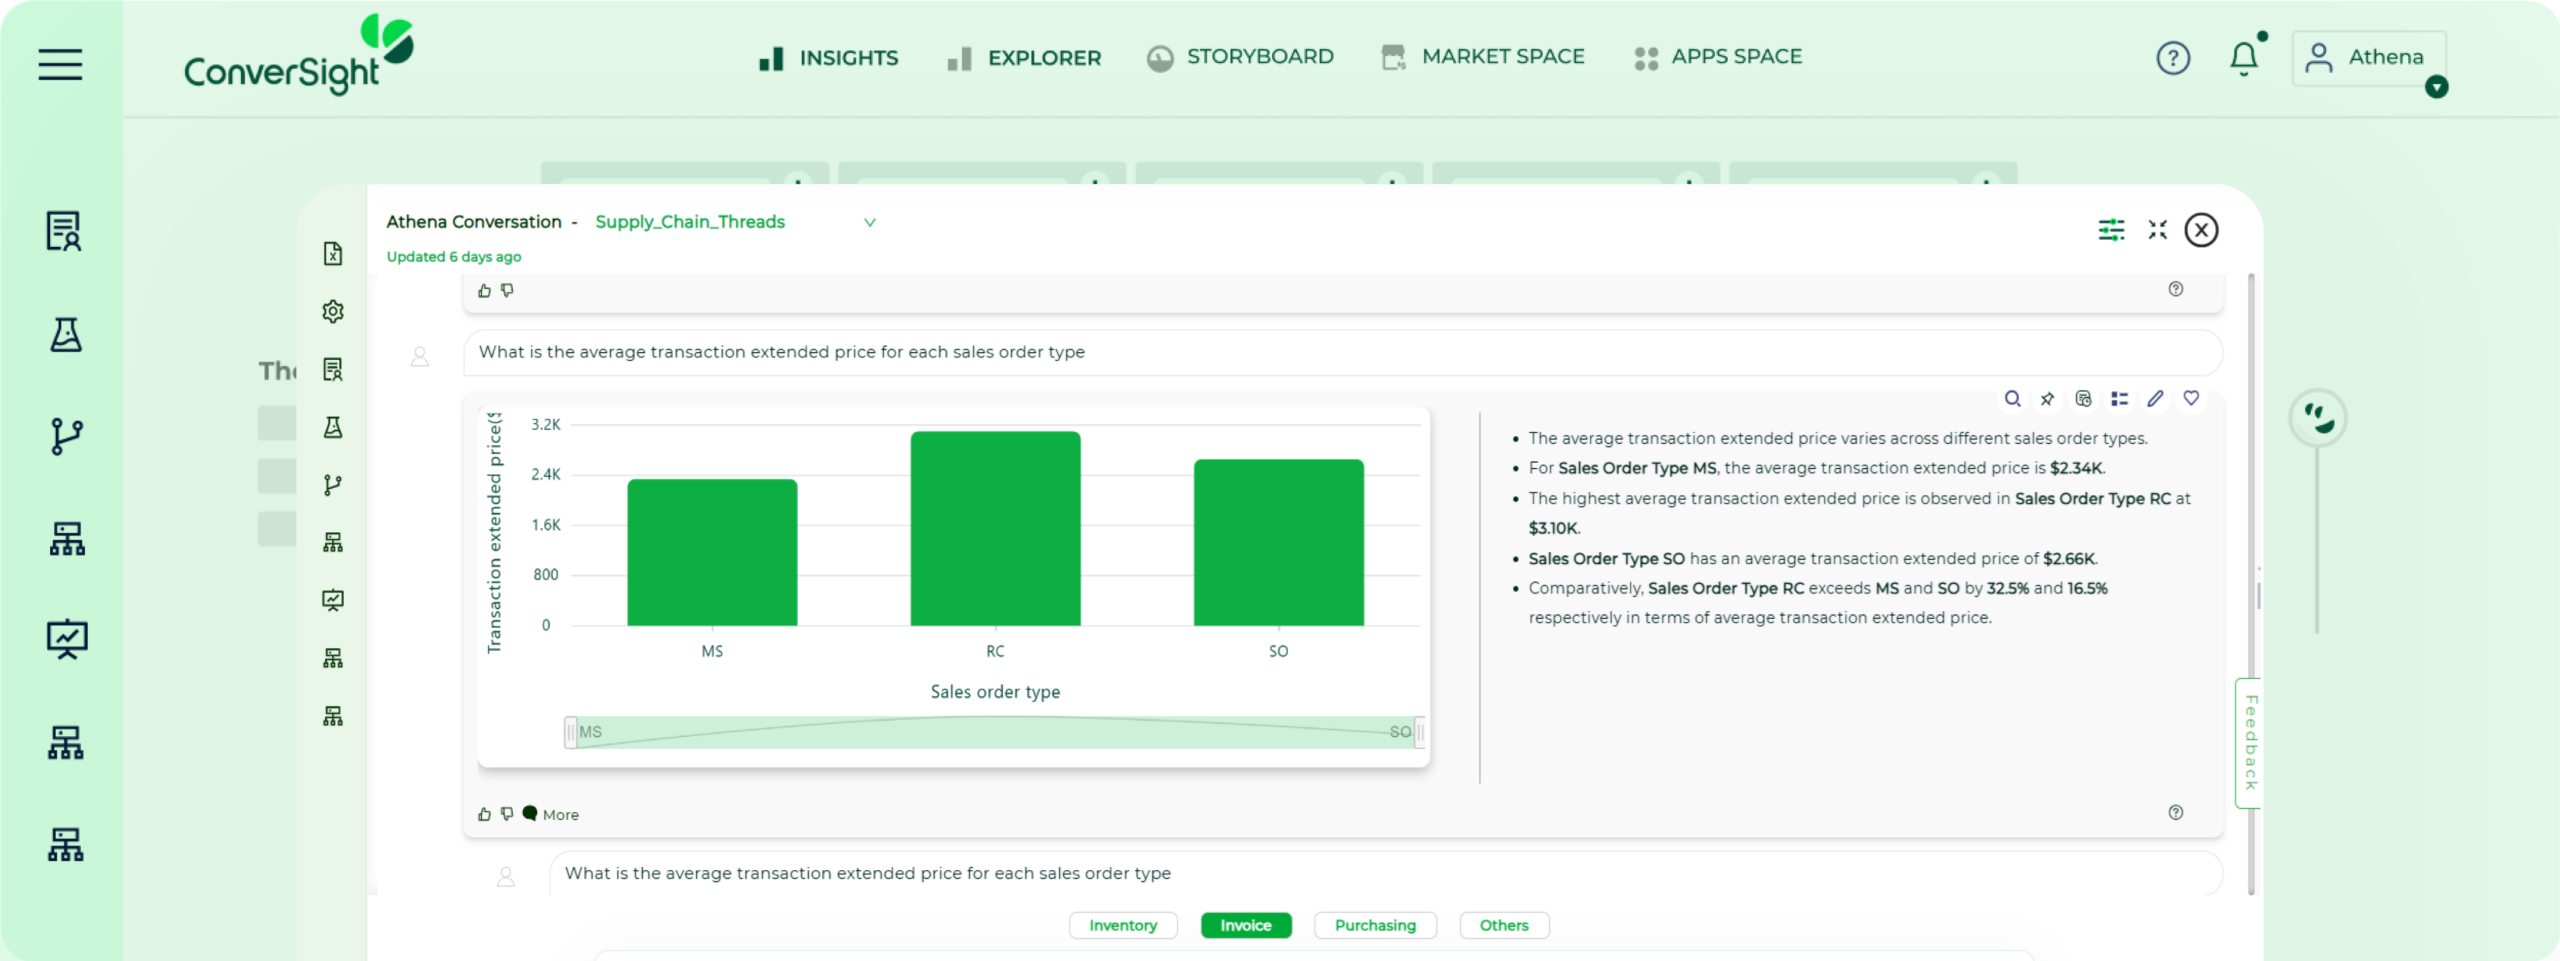Open the Storyboard tab
2560x961 pixels.
[1240, 57]
